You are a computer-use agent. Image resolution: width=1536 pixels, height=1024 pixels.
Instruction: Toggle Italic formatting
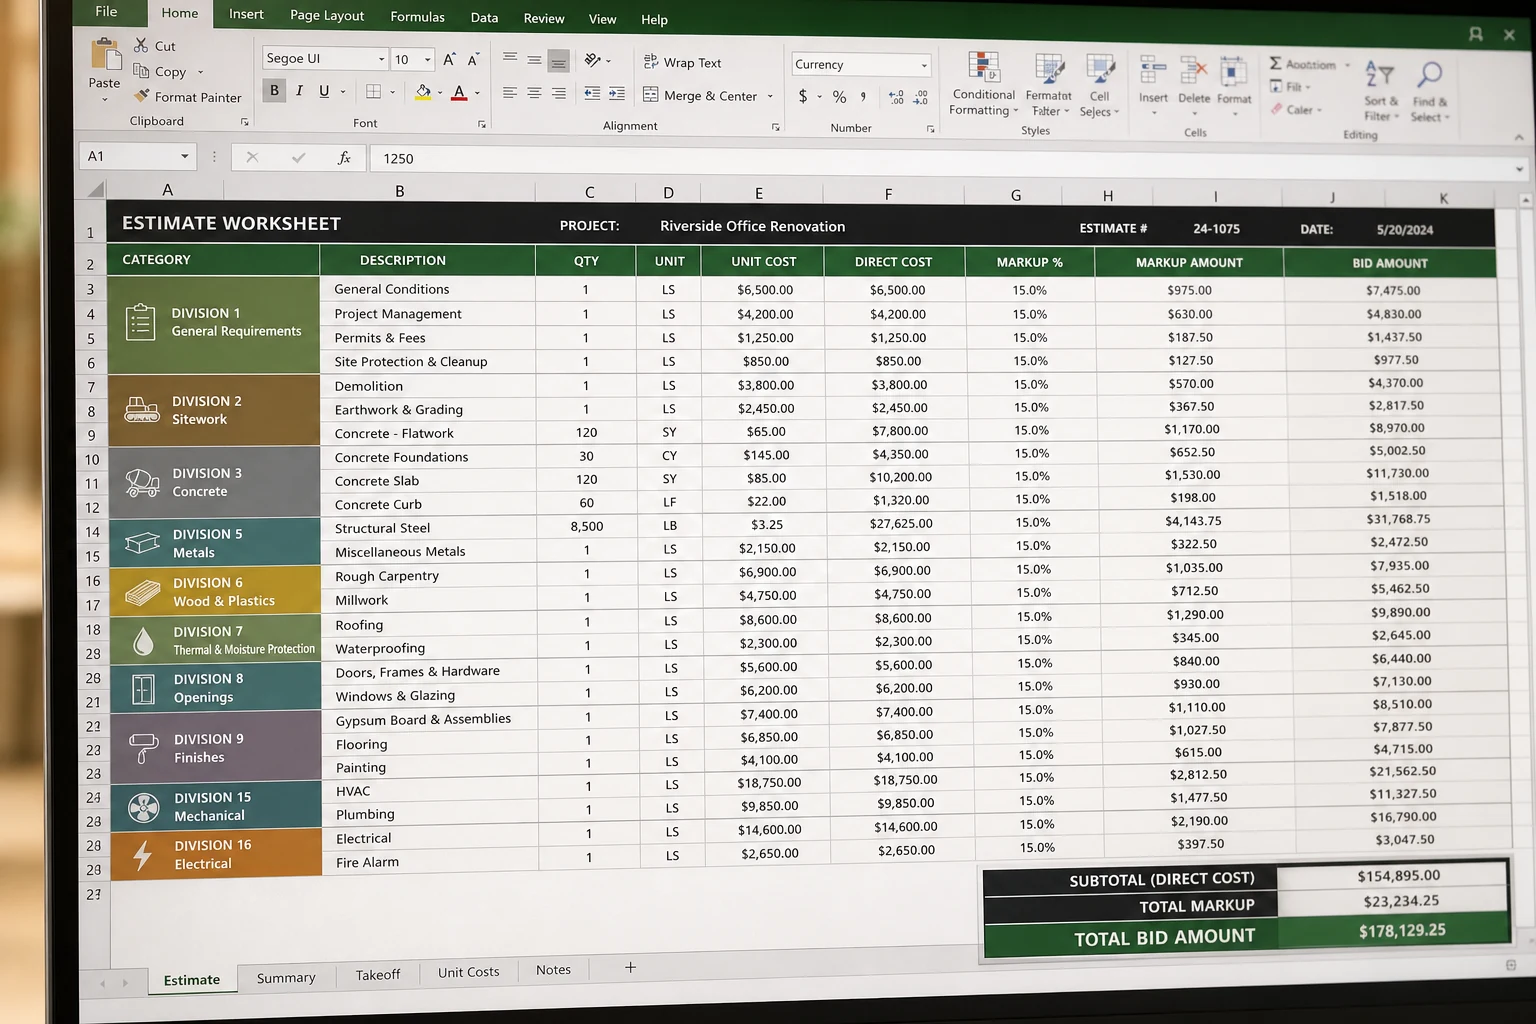point(299,90)
